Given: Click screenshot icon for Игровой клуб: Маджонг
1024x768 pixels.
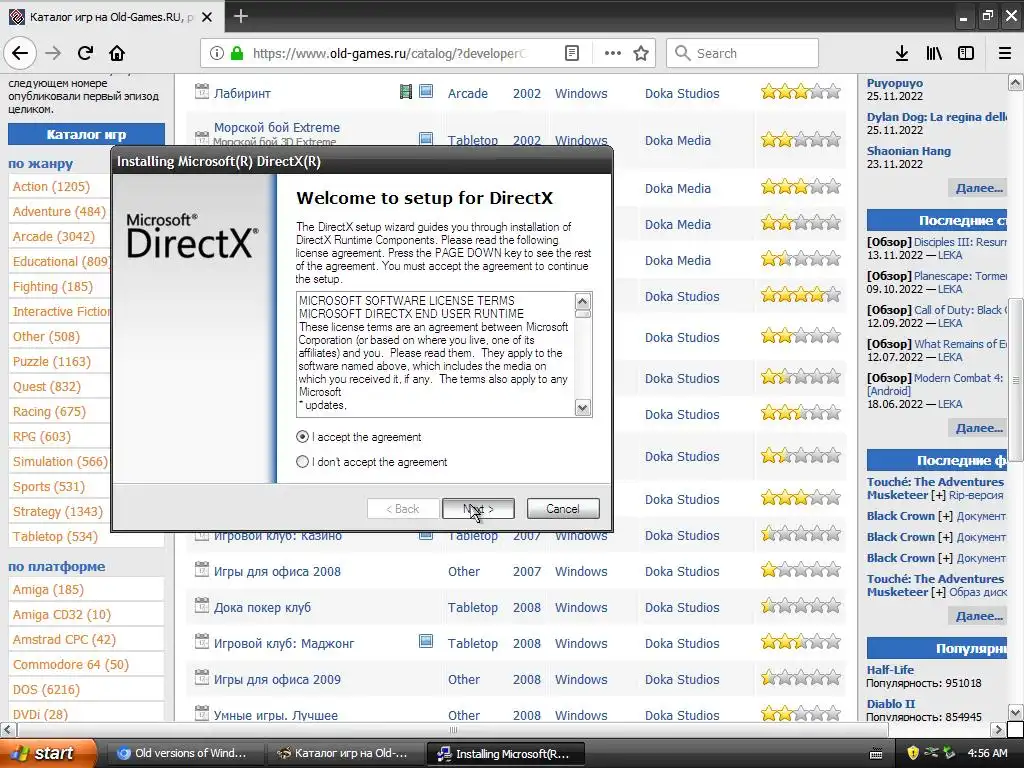Looking at the screenshot, I should (x=426, y=641).
